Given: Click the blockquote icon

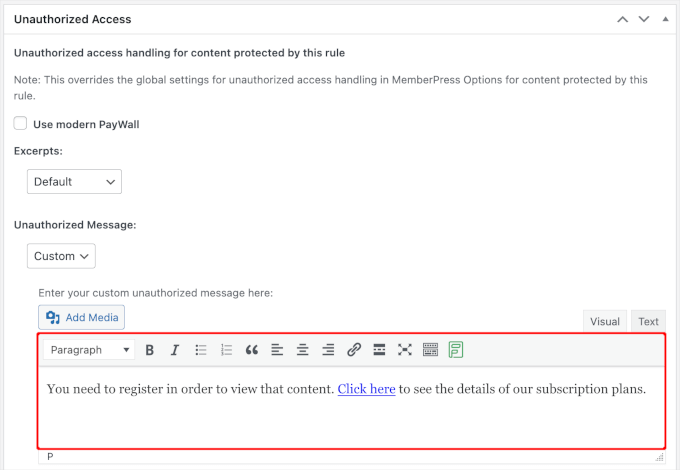Looking at the screenshot, I should (252, 350).
